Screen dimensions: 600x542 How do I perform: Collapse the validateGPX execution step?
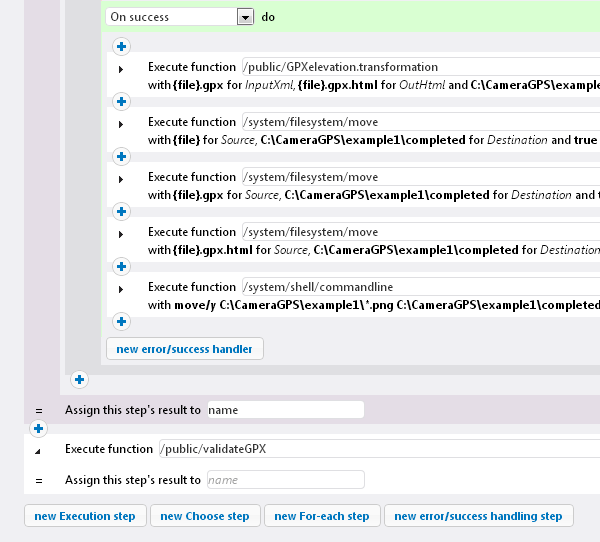(x=38, y=452)
